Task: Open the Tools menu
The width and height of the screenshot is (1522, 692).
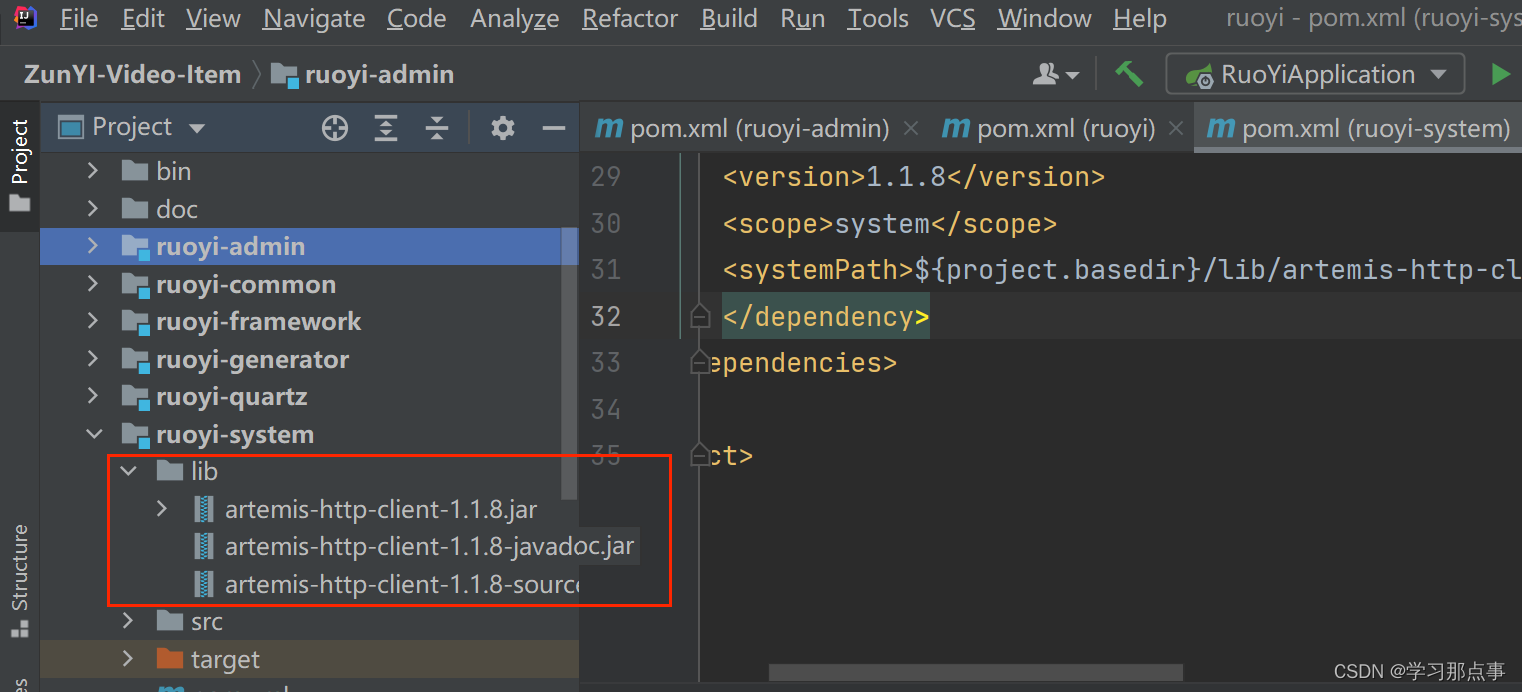Action: tap(877, 18)
